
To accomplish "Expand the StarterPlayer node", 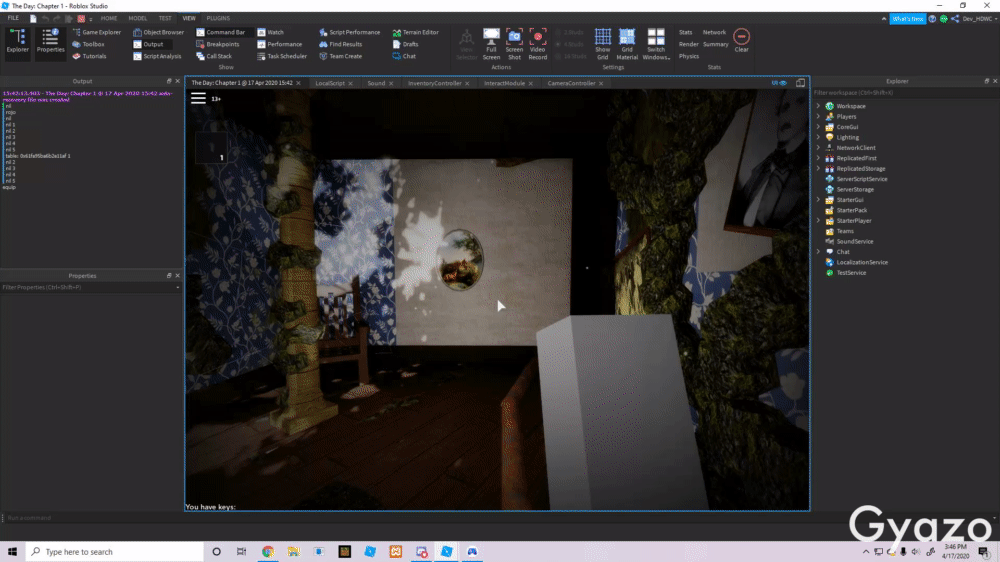I will click(818, 221).
